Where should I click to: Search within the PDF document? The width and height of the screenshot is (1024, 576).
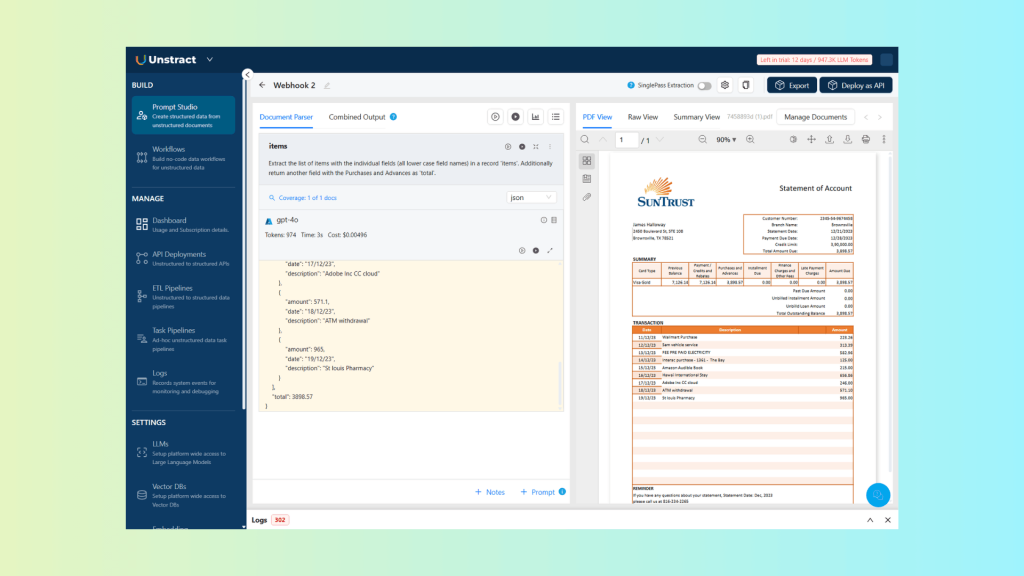(x=585, y=139)
